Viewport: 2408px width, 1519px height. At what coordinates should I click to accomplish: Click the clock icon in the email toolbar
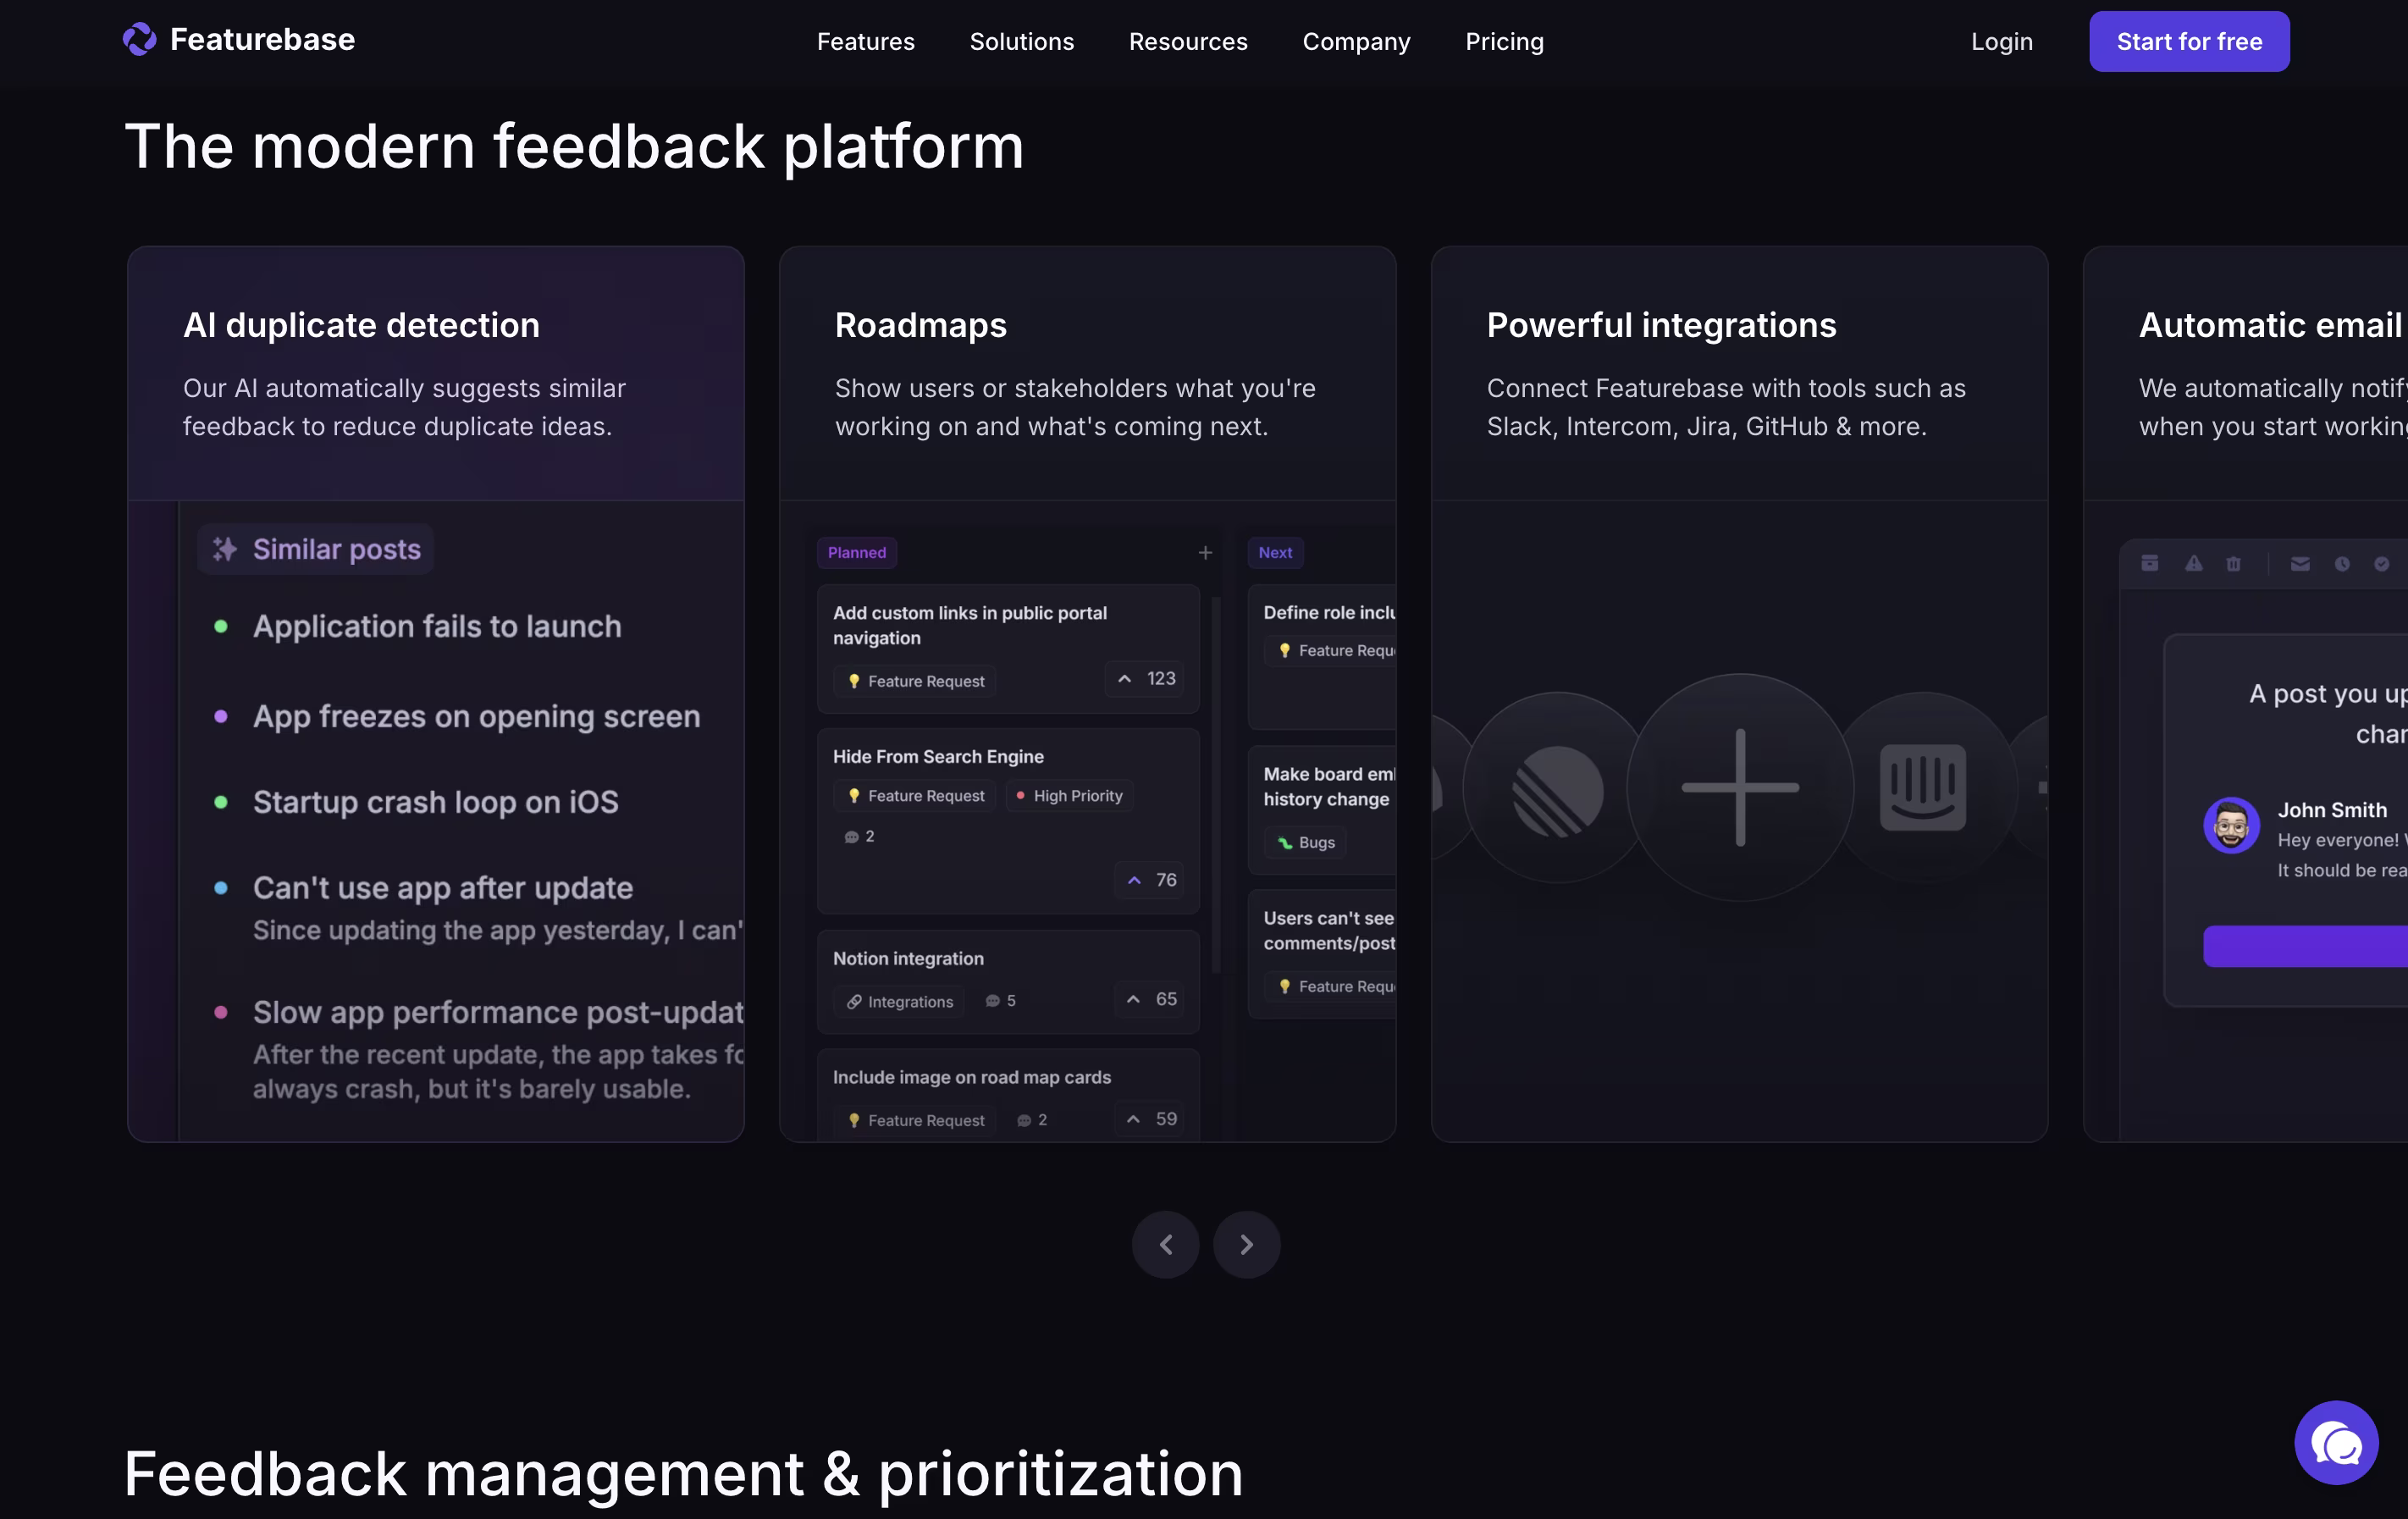point(2343,563)
